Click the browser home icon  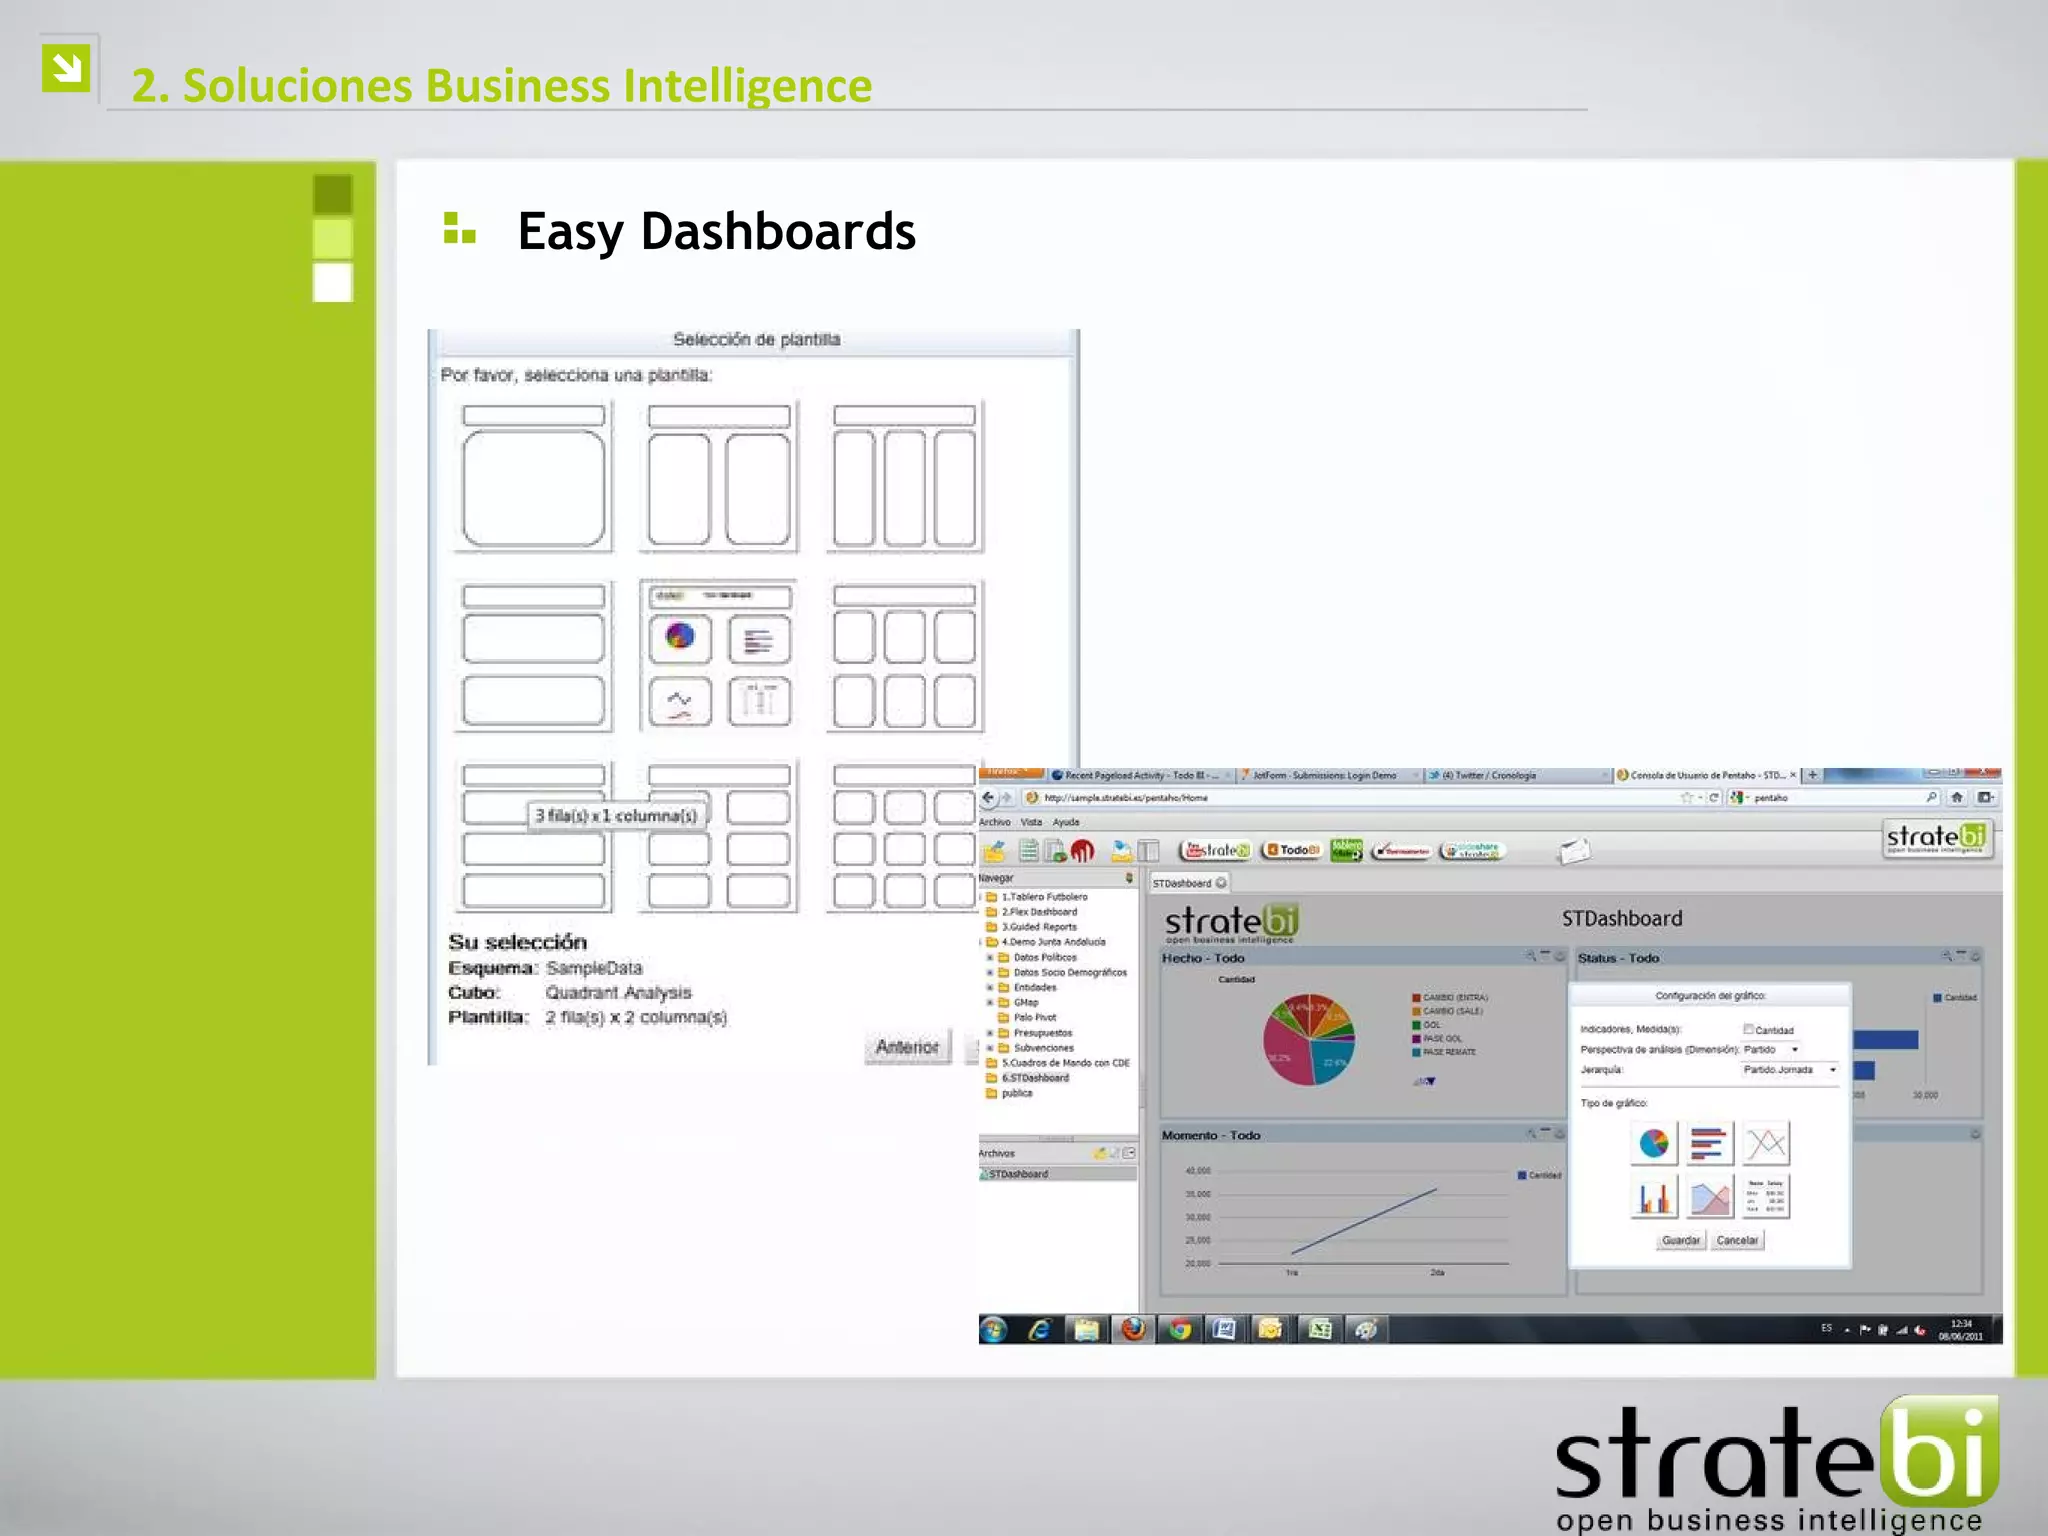[1957, 797]
